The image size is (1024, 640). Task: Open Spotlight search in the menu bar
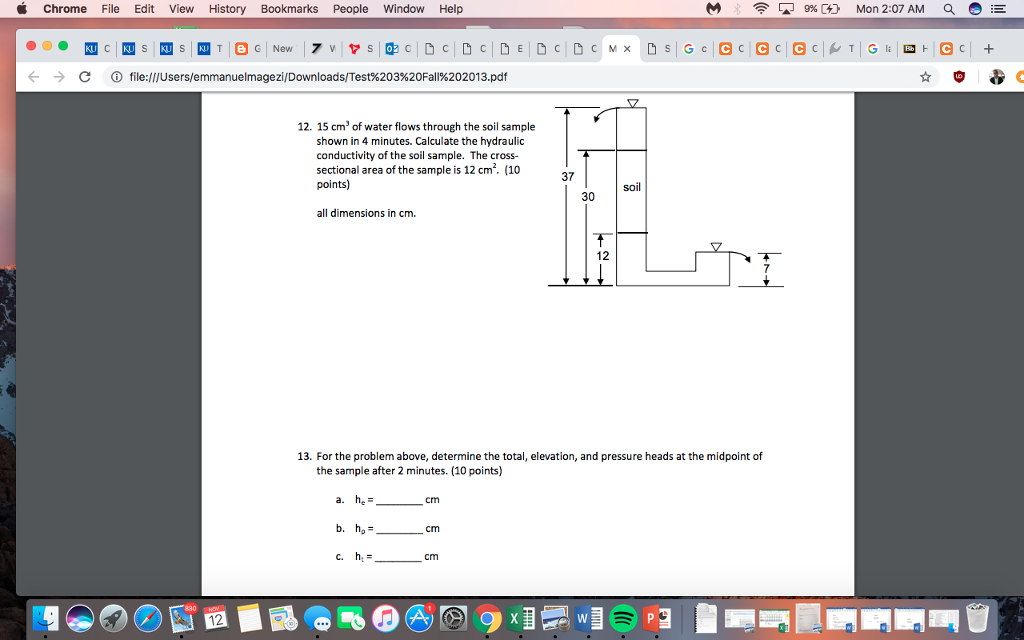coord(948,9)
